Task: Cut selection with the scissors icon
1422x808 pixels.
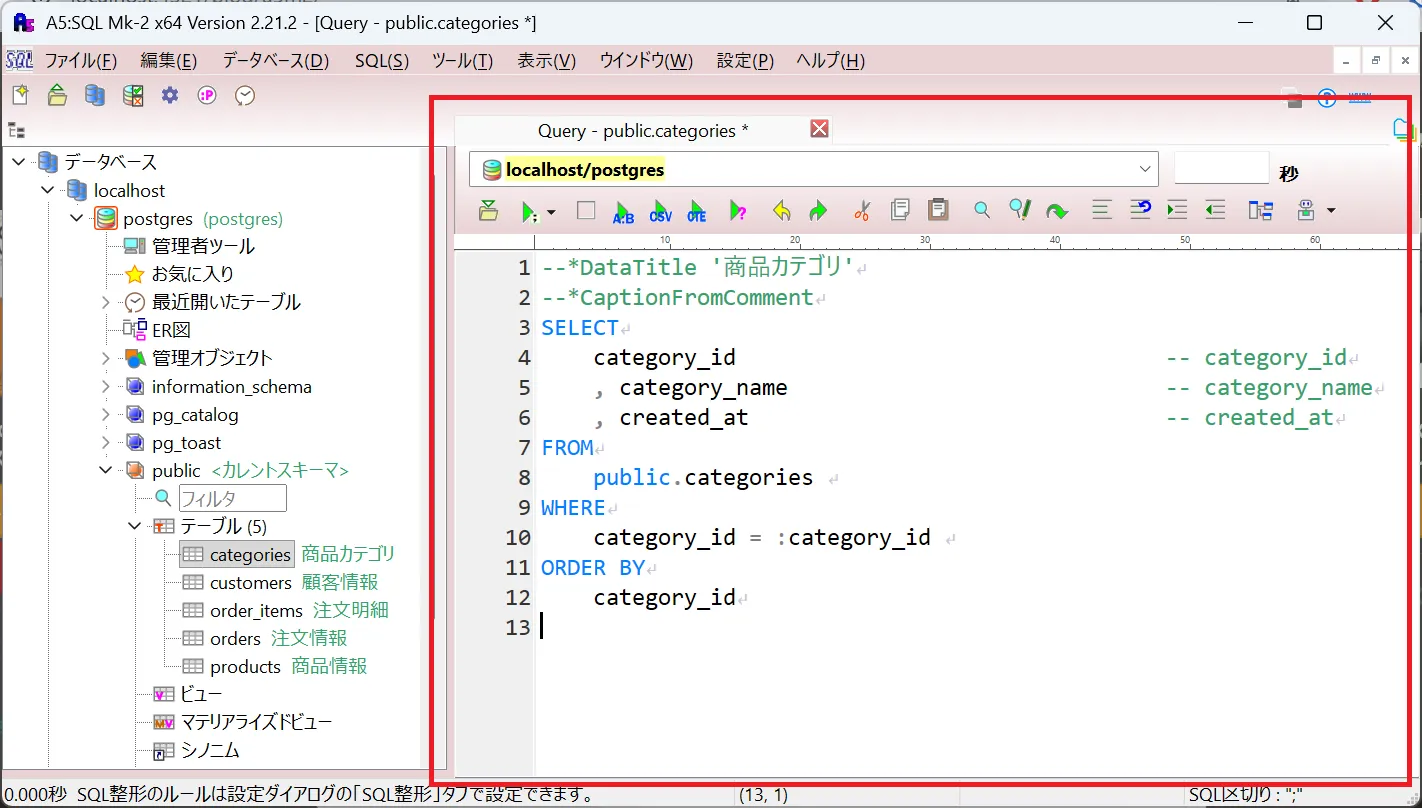Action: click(x=862, y=210)
